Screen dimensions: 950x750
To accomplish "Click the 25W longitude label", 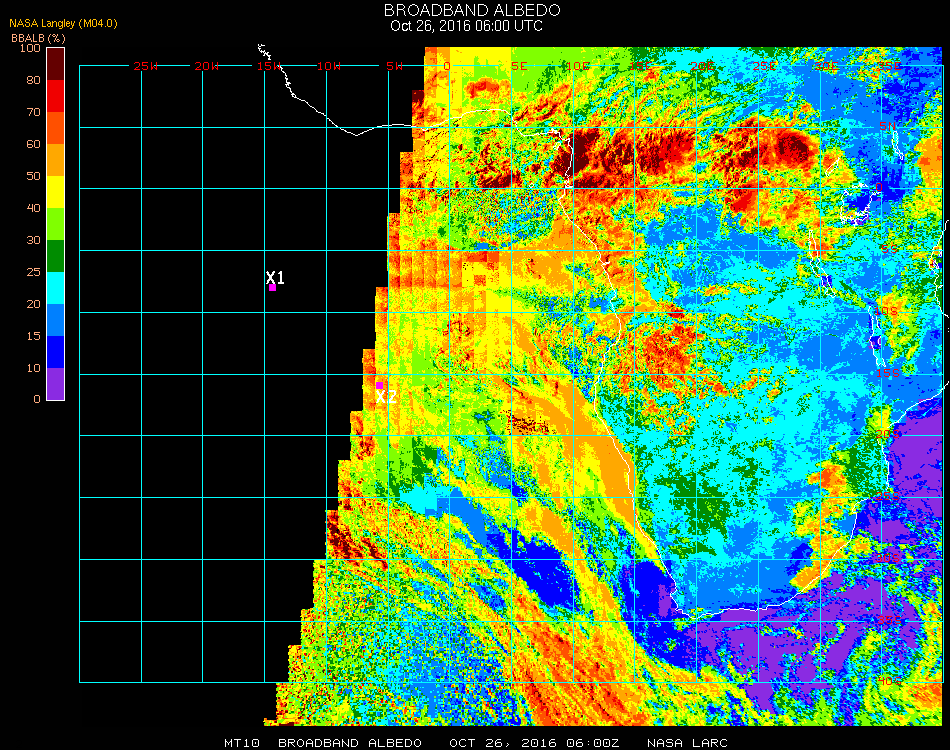I will (x=146, y=66).
